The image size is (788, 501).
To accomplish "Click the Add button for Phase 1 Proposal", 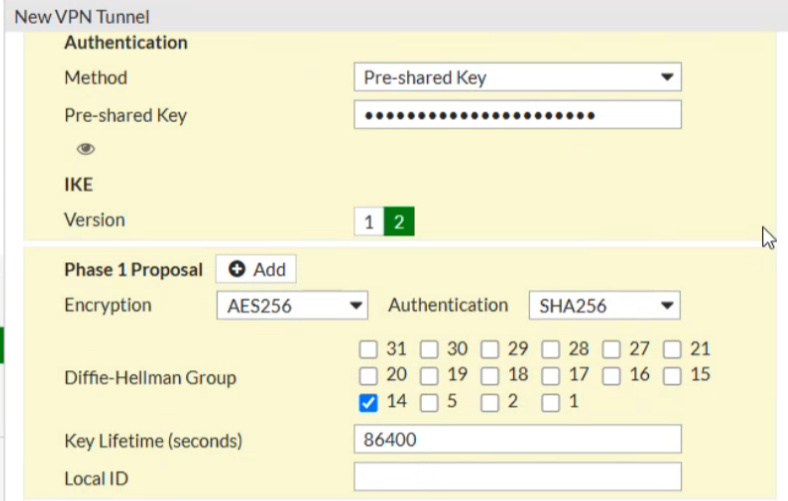I will pyautogui.click(x=256, y=269).
